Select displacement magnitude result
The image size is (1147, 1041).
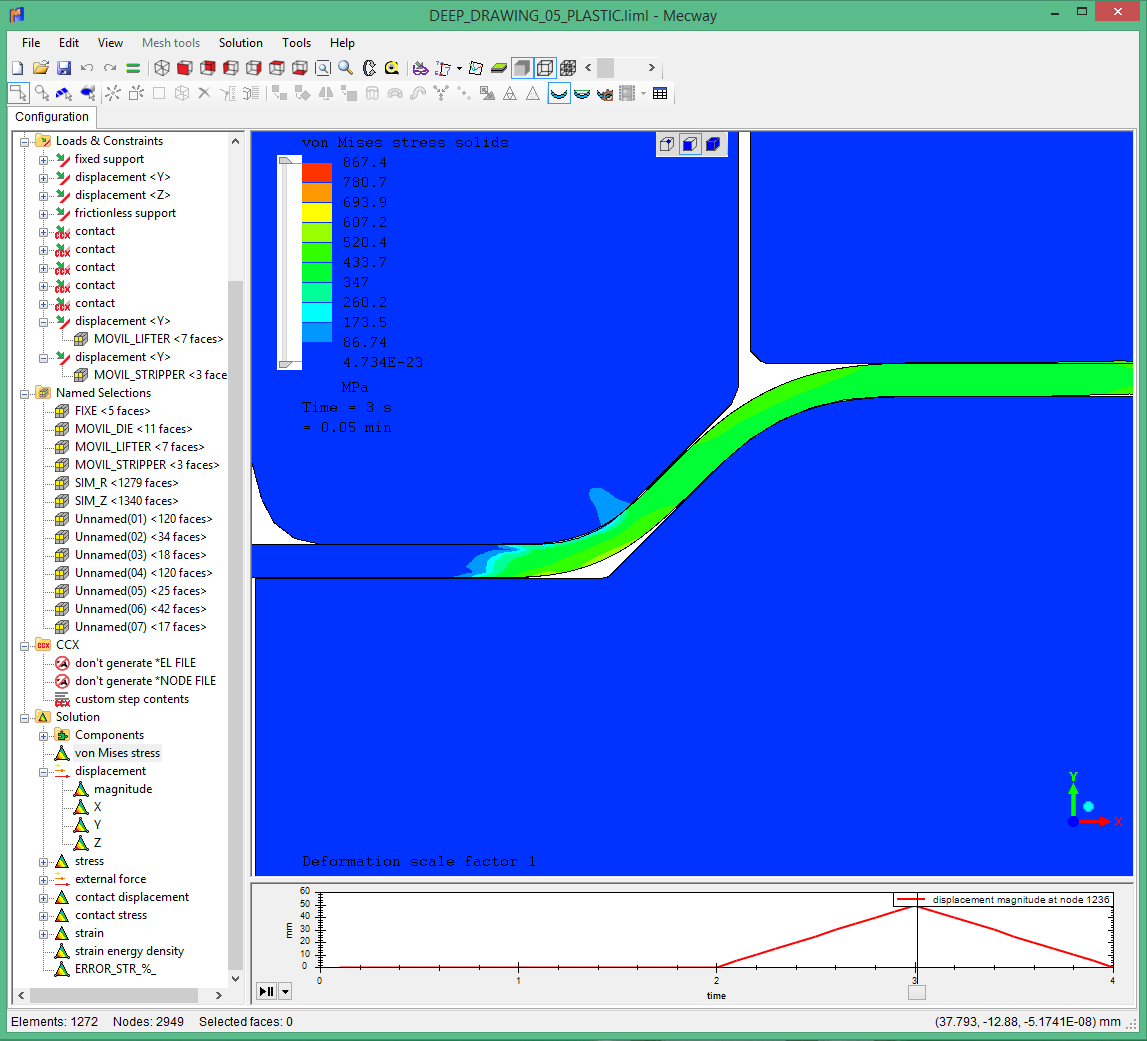[x=123, y=789]
